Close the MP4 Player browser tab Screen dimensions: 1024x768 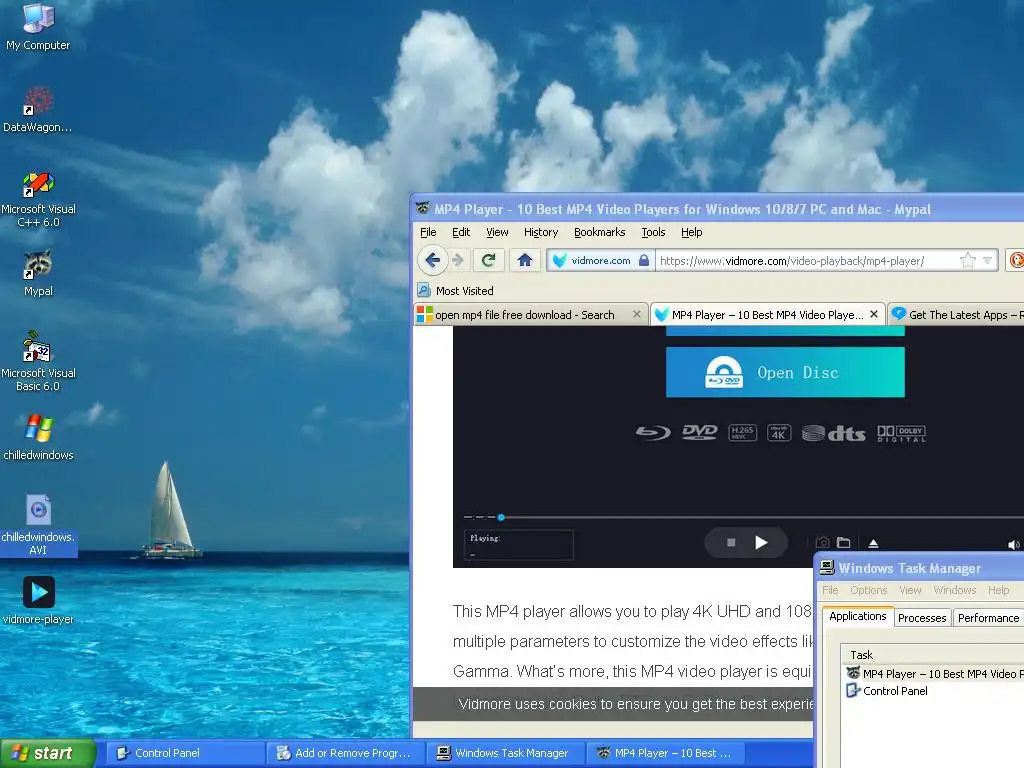tap(874, 314)
